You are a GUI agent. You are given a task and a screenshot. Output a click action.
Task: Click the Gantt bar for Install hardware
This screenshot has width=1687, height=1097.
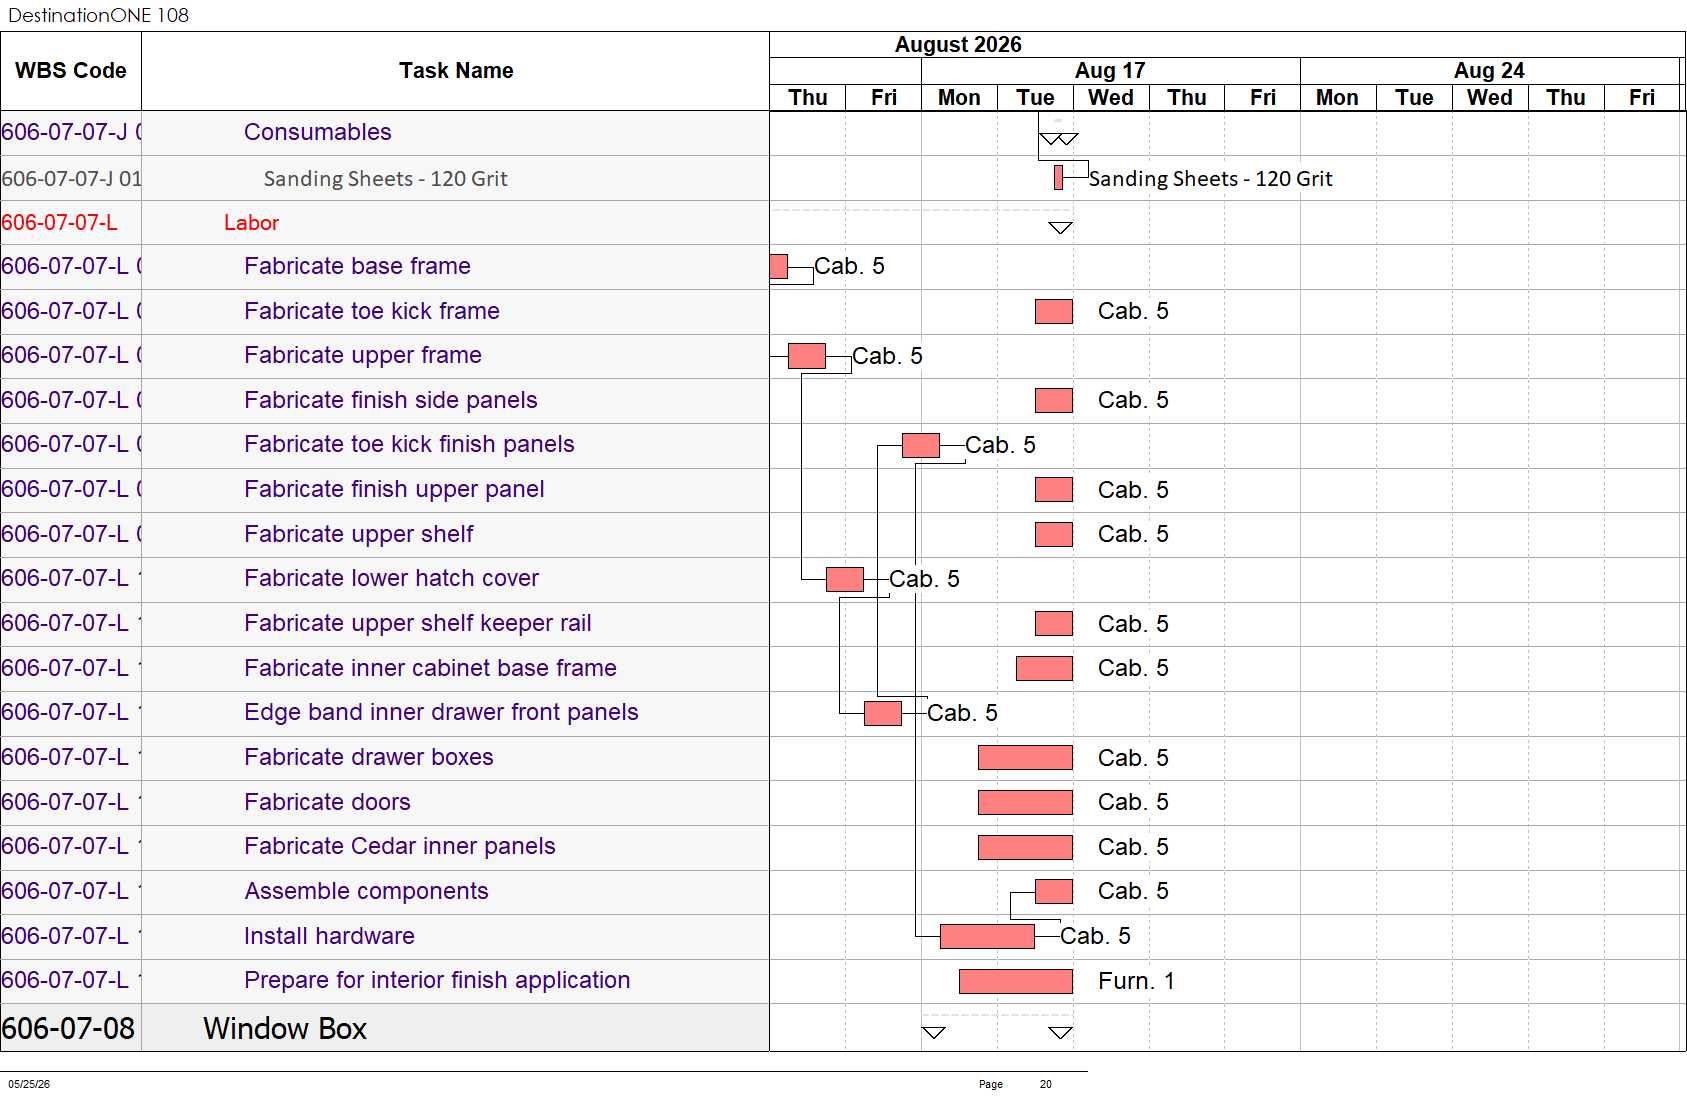pyautogui.click(x=987, y=936)
